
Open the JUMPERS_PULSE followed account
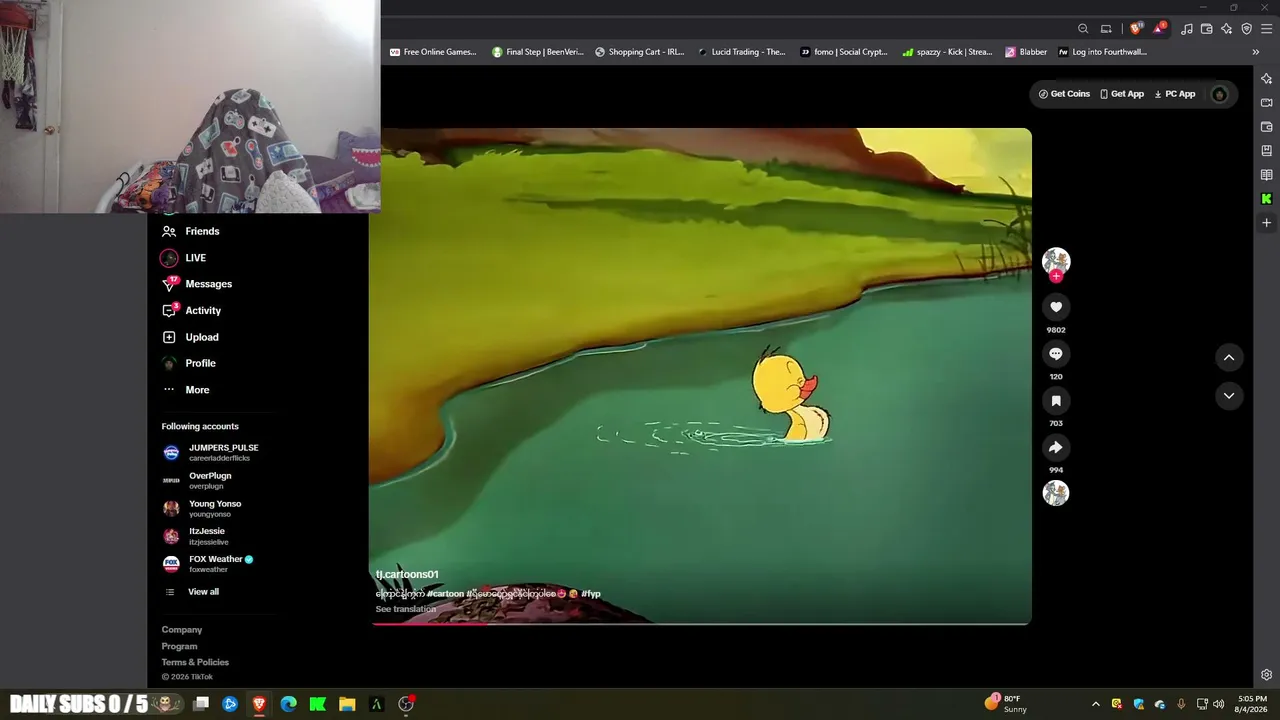pos(211,452)
